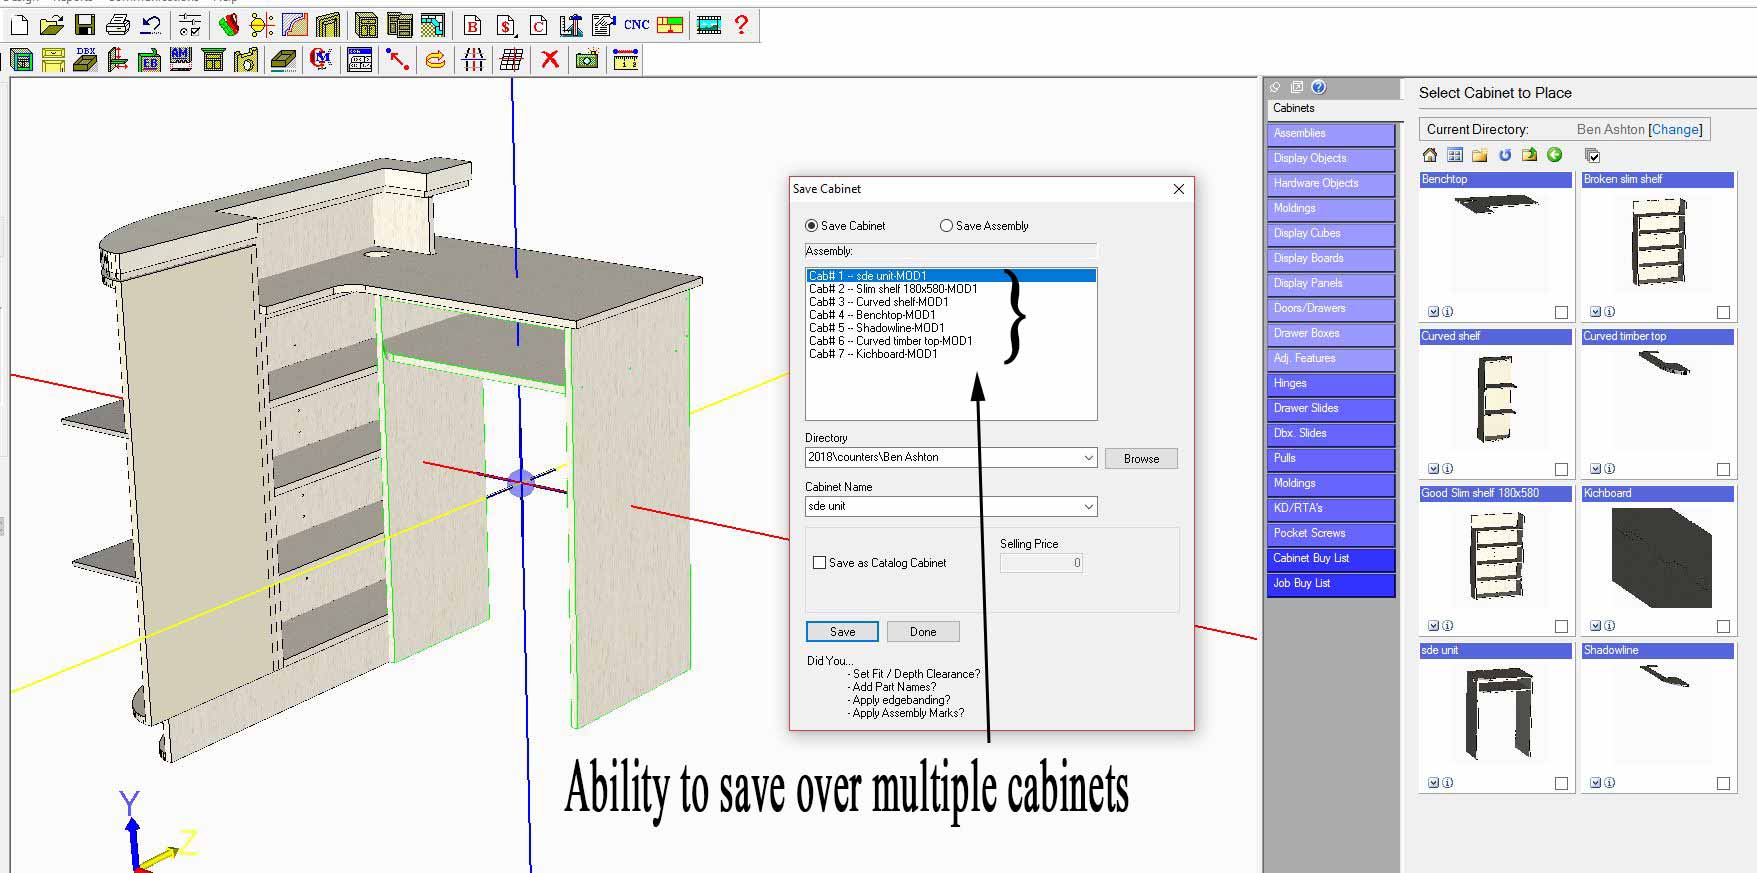Open the Cabinet Name dropdown
The image size is (1757, 873).
pyautogui.click(x=1088, y=507)
